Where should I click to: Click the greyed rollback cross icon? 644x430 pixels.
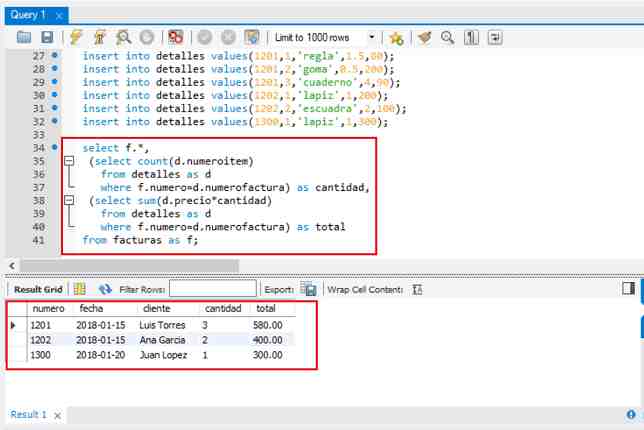click(228, 38)
